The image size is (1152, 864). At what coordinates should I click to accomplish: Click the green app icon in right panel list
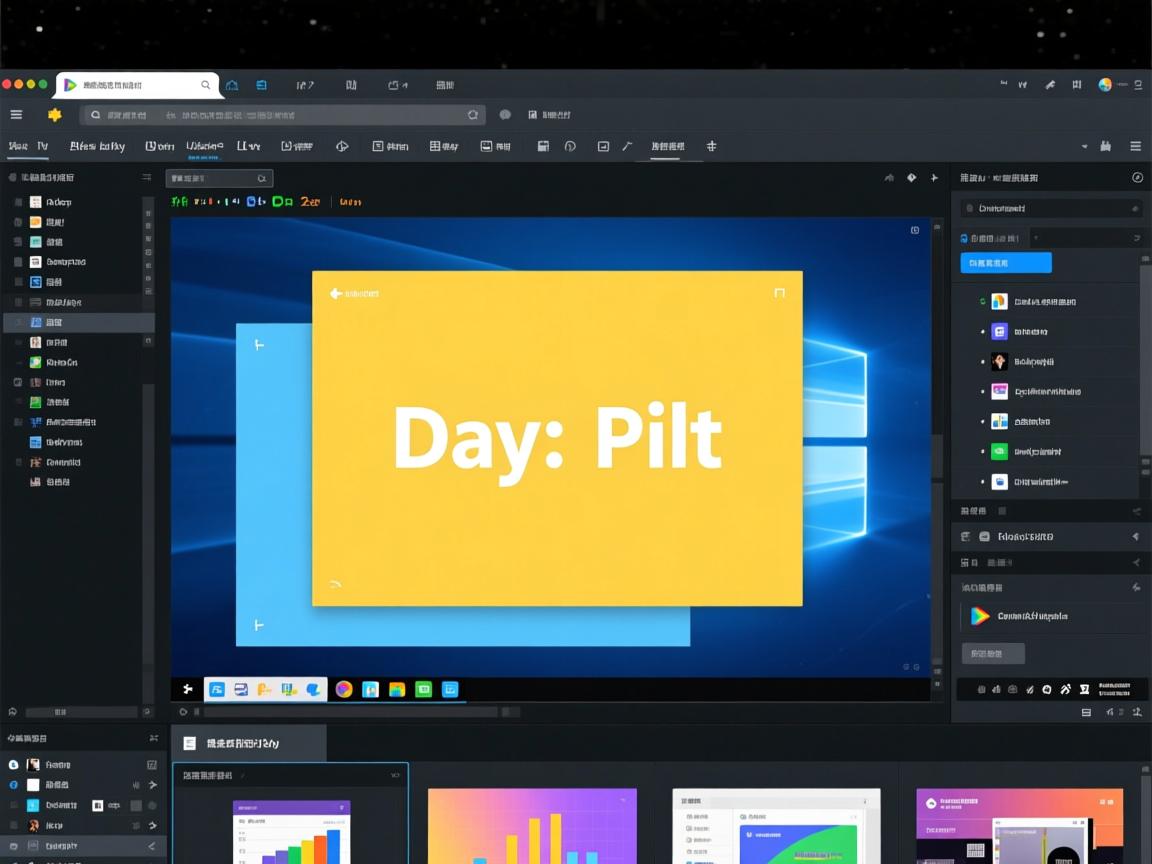(x=999, y=451)
